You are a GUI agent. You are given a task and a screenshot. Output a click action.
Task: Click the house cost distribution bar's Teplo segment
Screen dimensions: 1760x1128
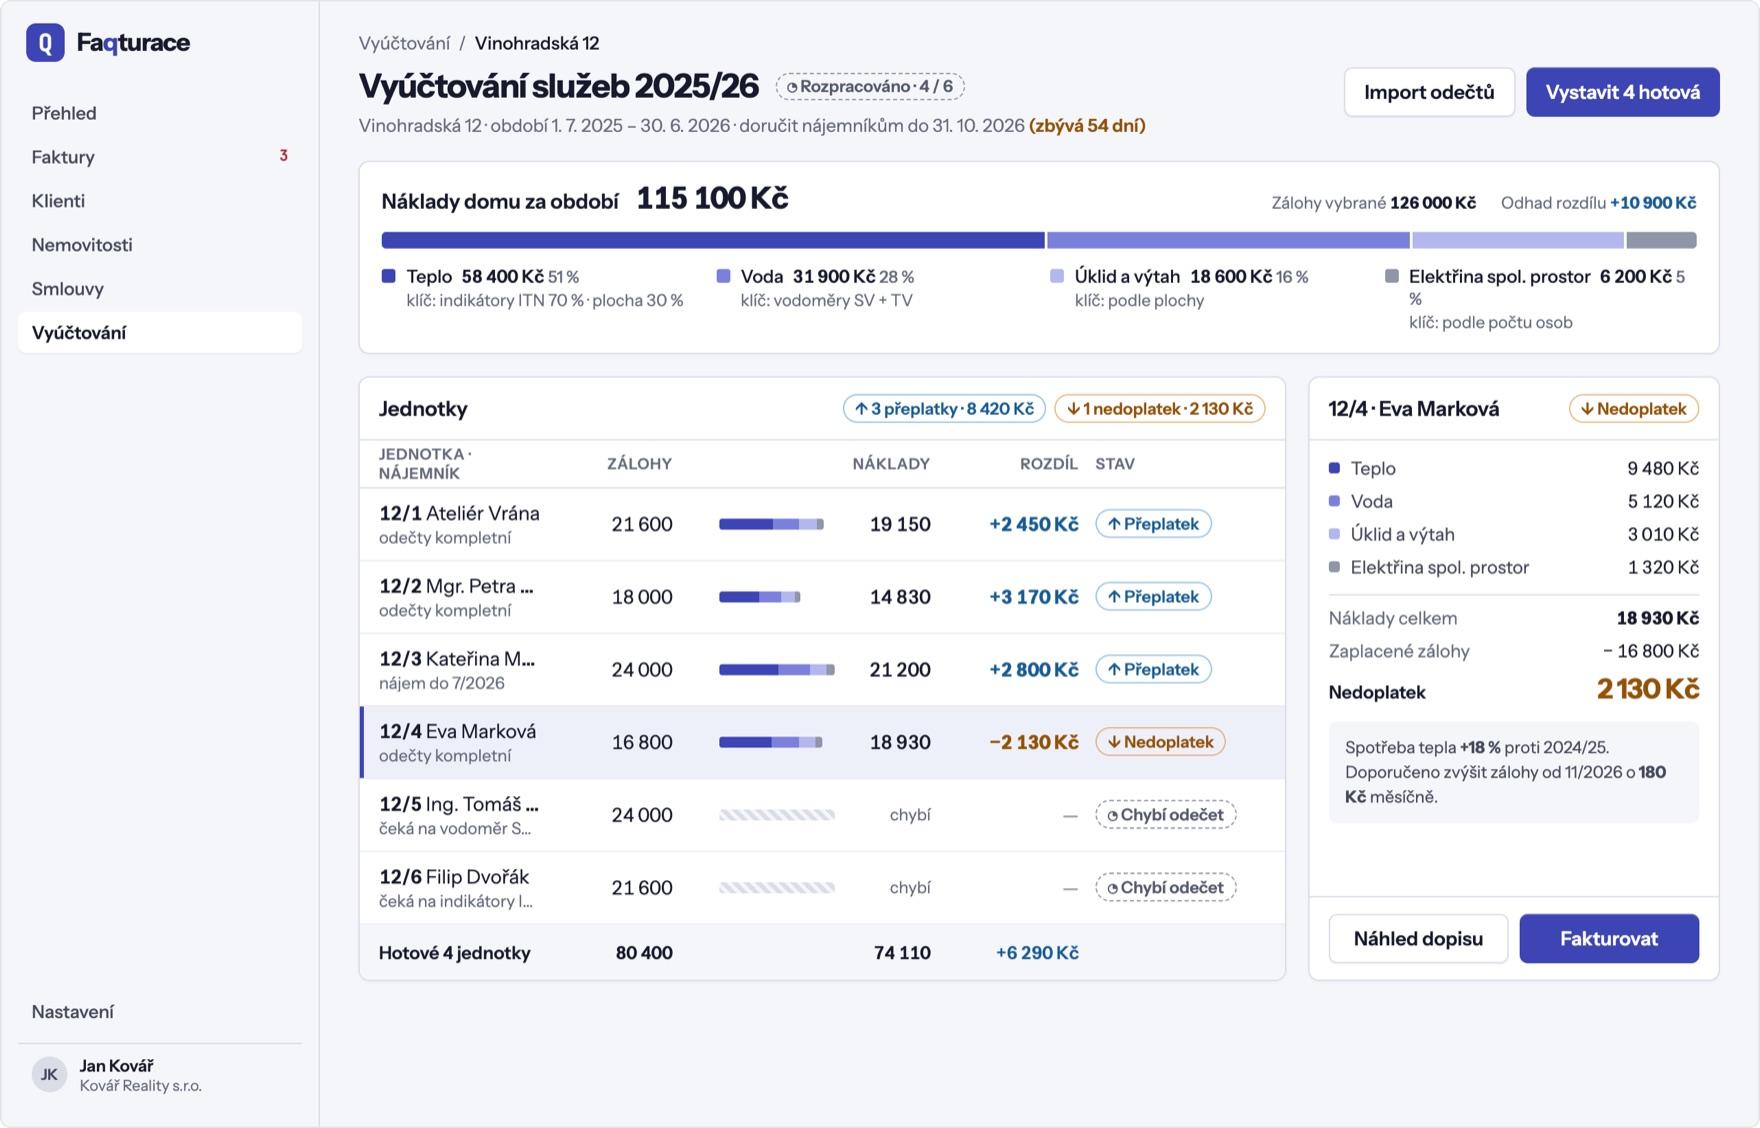[x=713, y=240]
